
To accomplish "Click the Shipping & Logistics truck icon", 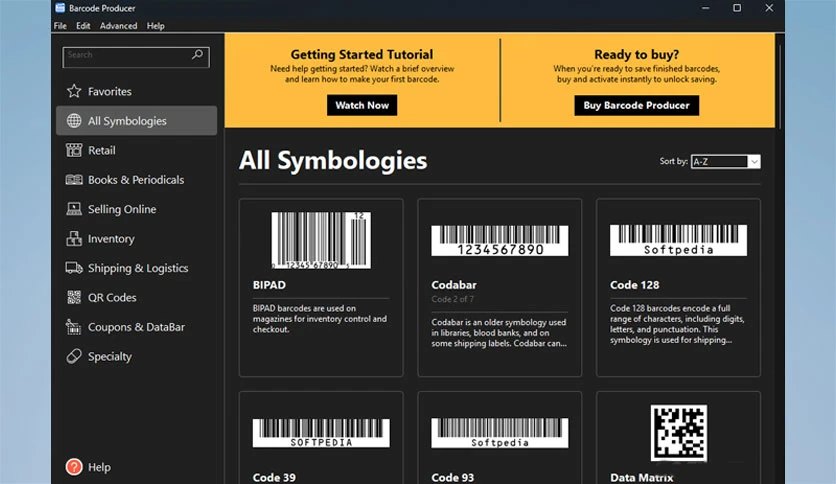I will coord(74,268).
